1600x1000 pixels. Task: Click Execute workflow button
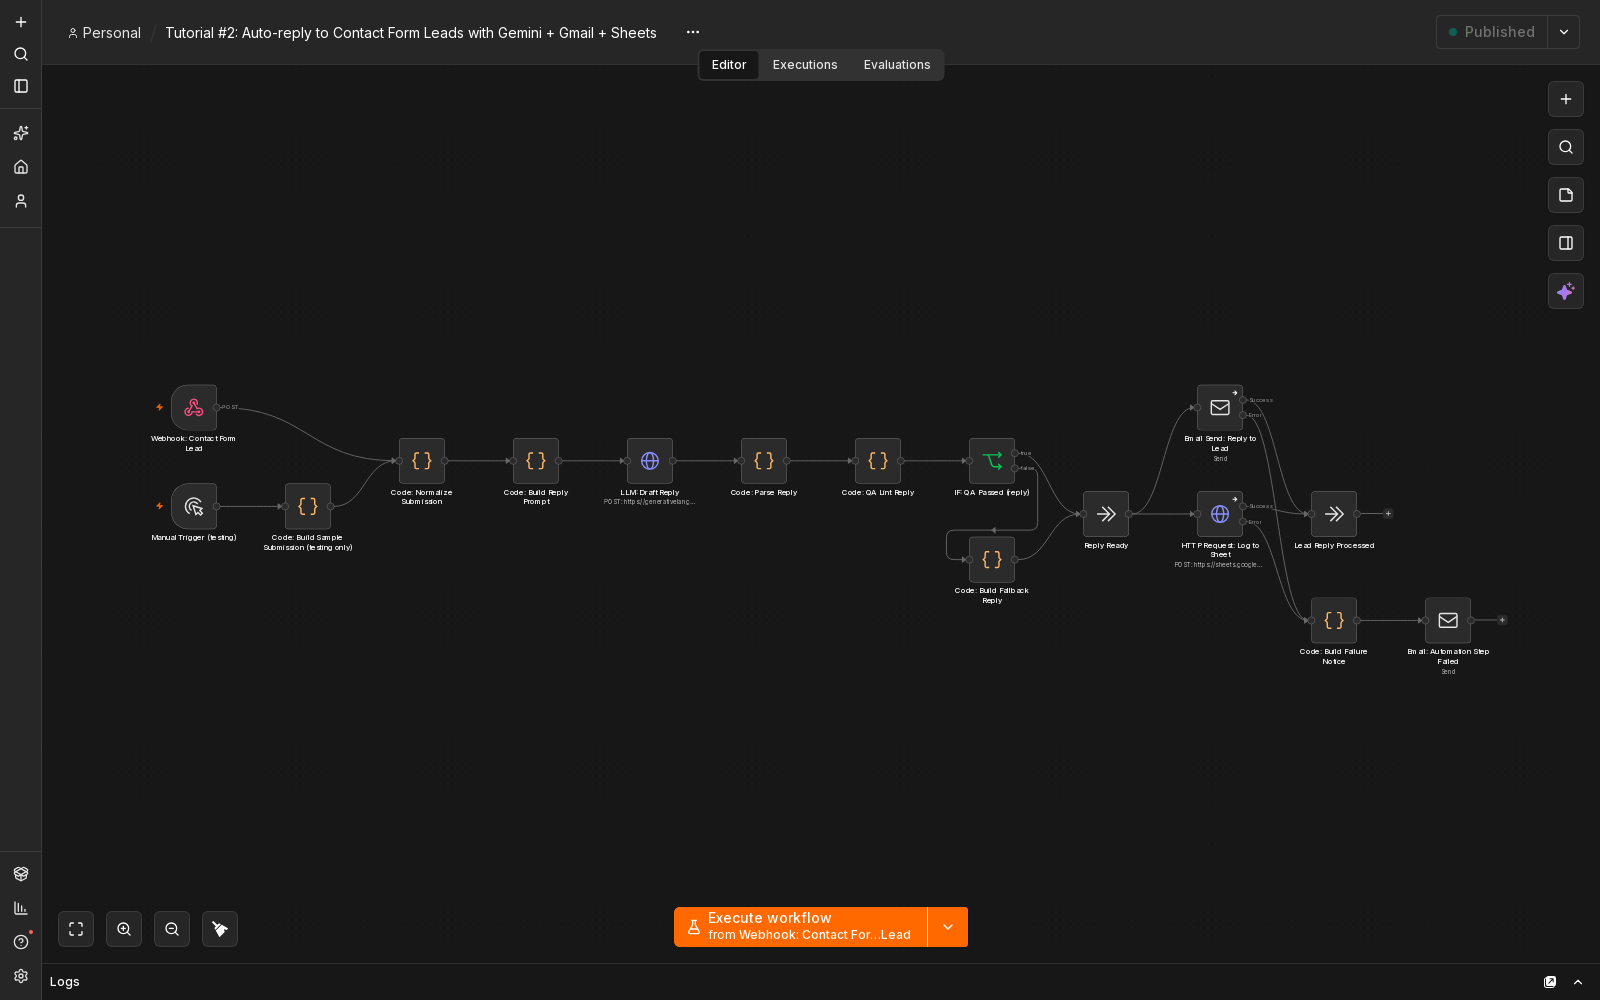[x=801, y=927]
